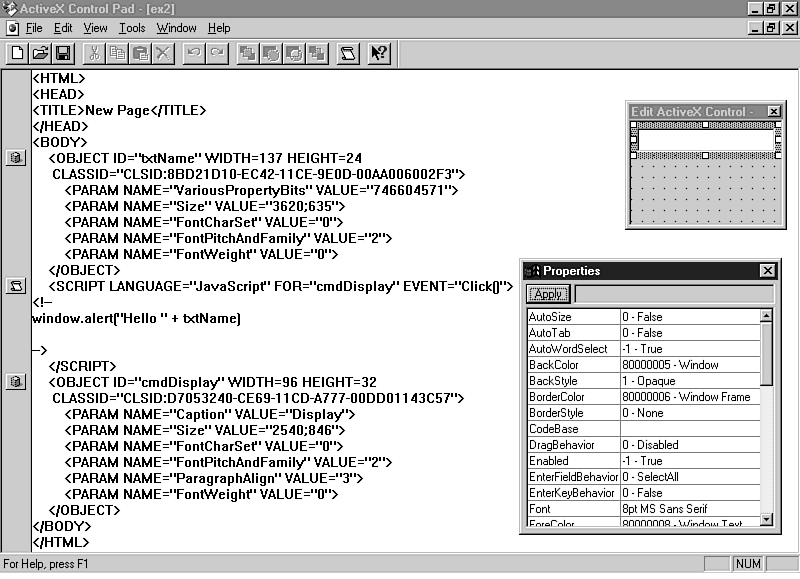Screen dimensions: 800x579
Task: Click the '0 - SelectAll' value
Action: 651,476
